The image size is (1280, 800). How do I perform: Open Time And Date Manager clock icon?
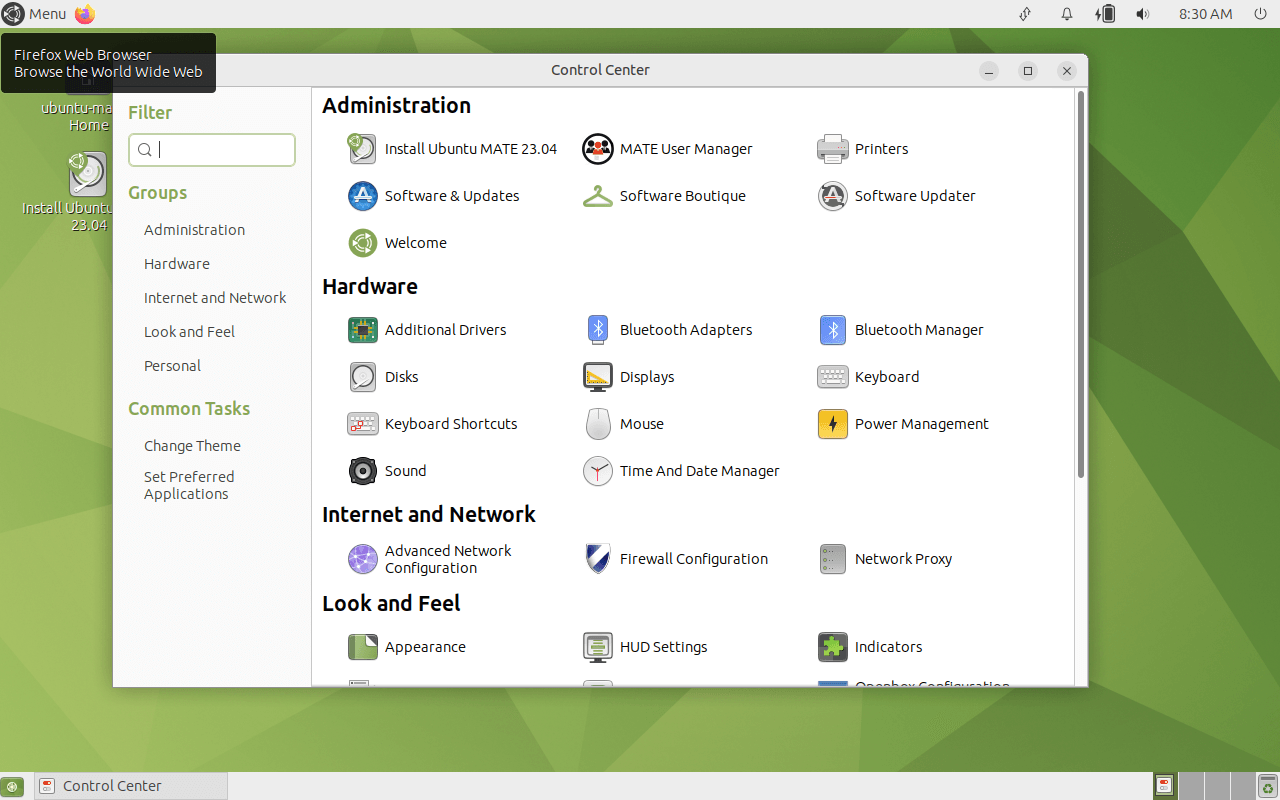[x=597, y=471]
